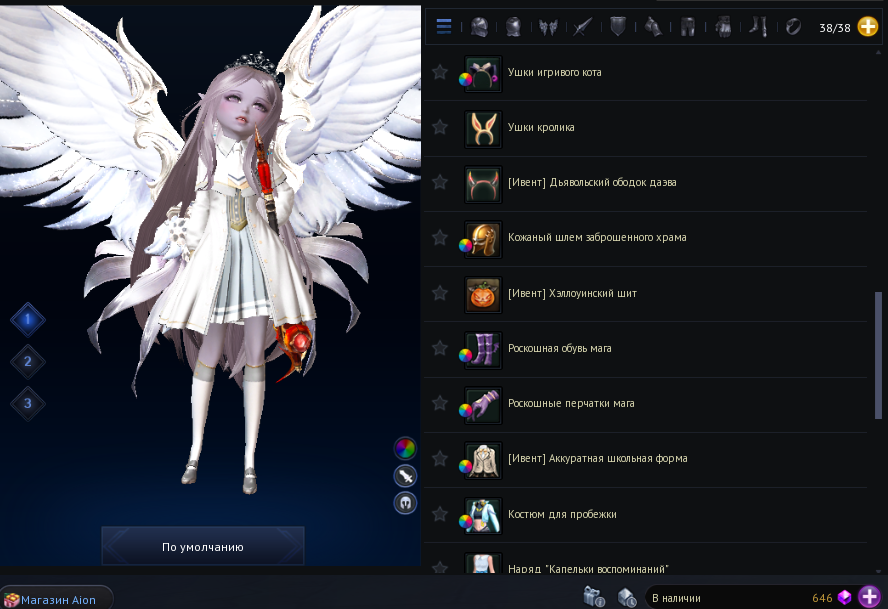Image resolution: width=888 pixels, height=609 pixels.
Task: Select the Halloween pumpkin shield icon
Action: coord(483,295)
